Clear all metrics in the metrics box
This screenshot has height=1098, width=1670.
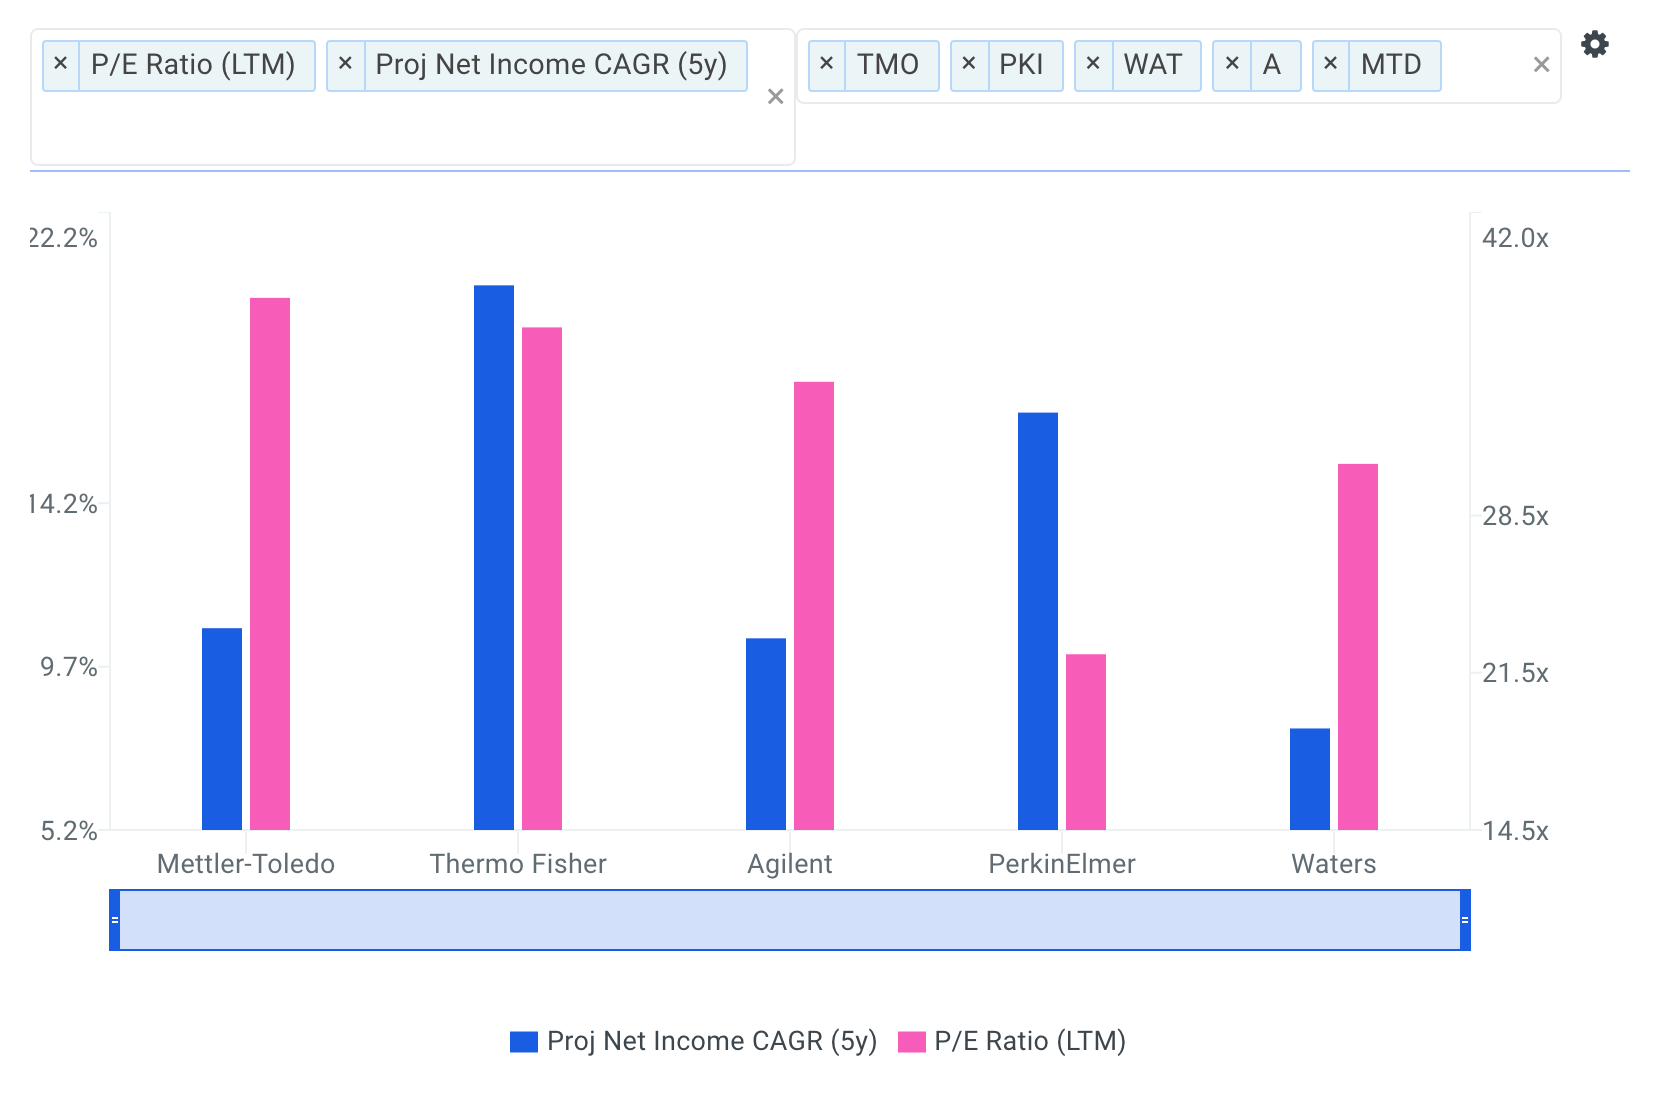[x=775, y=97]
